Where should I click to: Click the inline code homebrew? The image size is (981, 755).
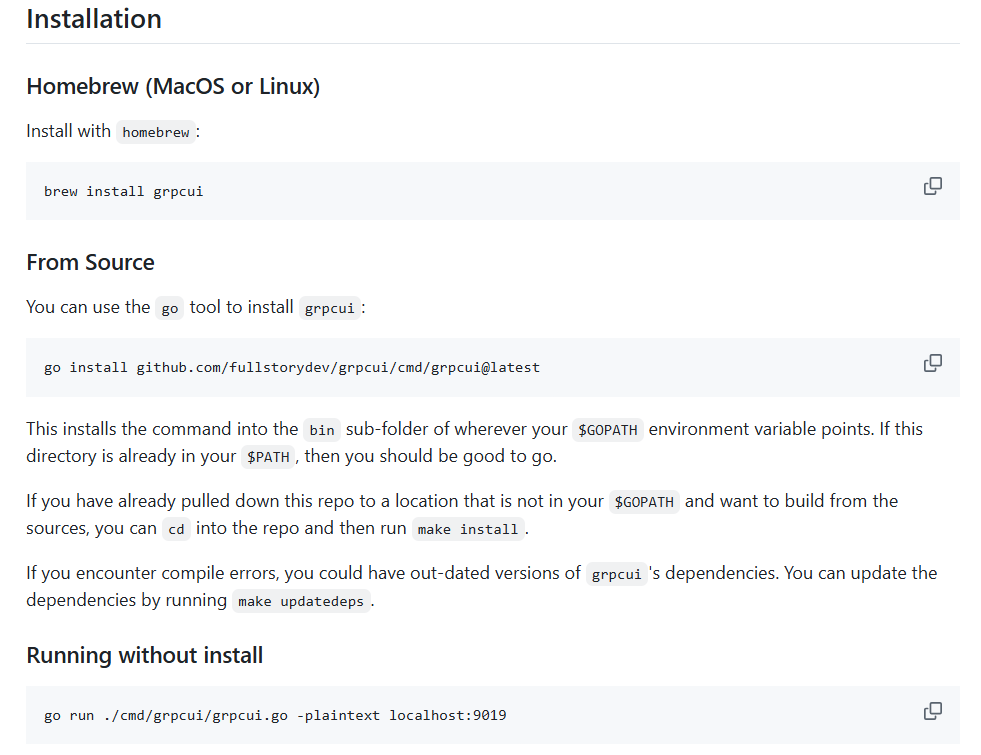click(x=156, y=132)
